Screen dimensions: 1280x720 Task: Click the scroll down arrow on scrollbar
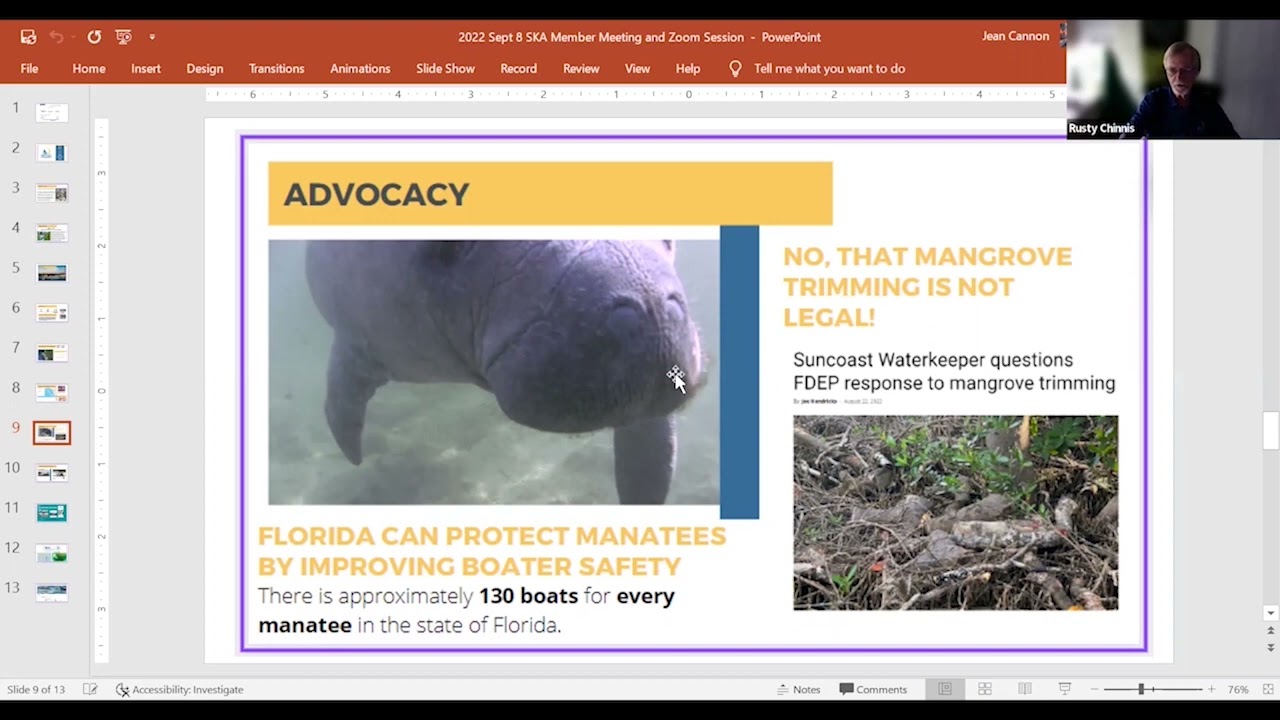tap(1271, 613)
